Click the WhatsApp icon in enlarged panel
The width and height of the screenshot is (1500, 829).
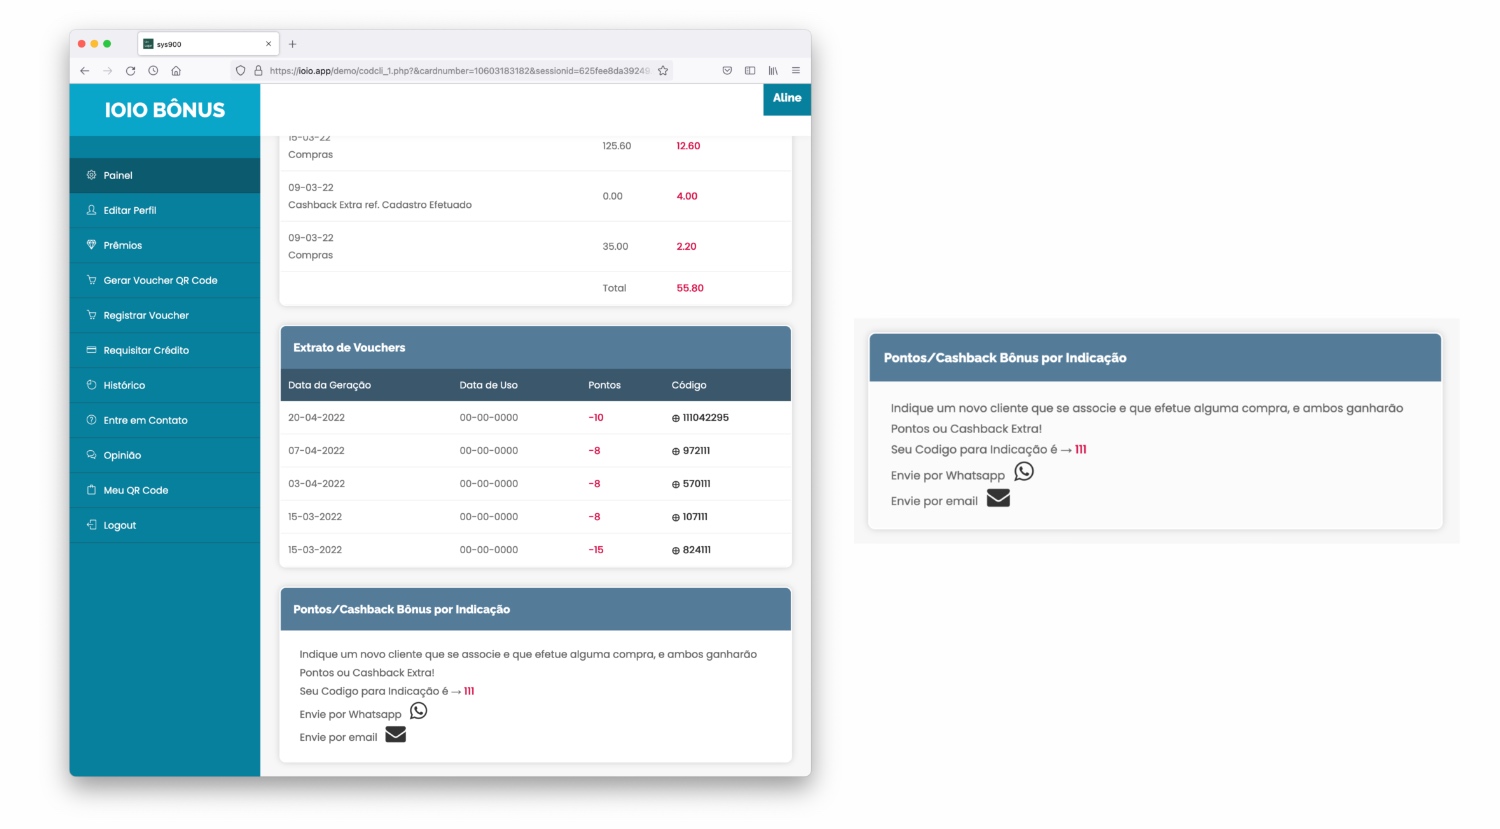point(1024,472)
